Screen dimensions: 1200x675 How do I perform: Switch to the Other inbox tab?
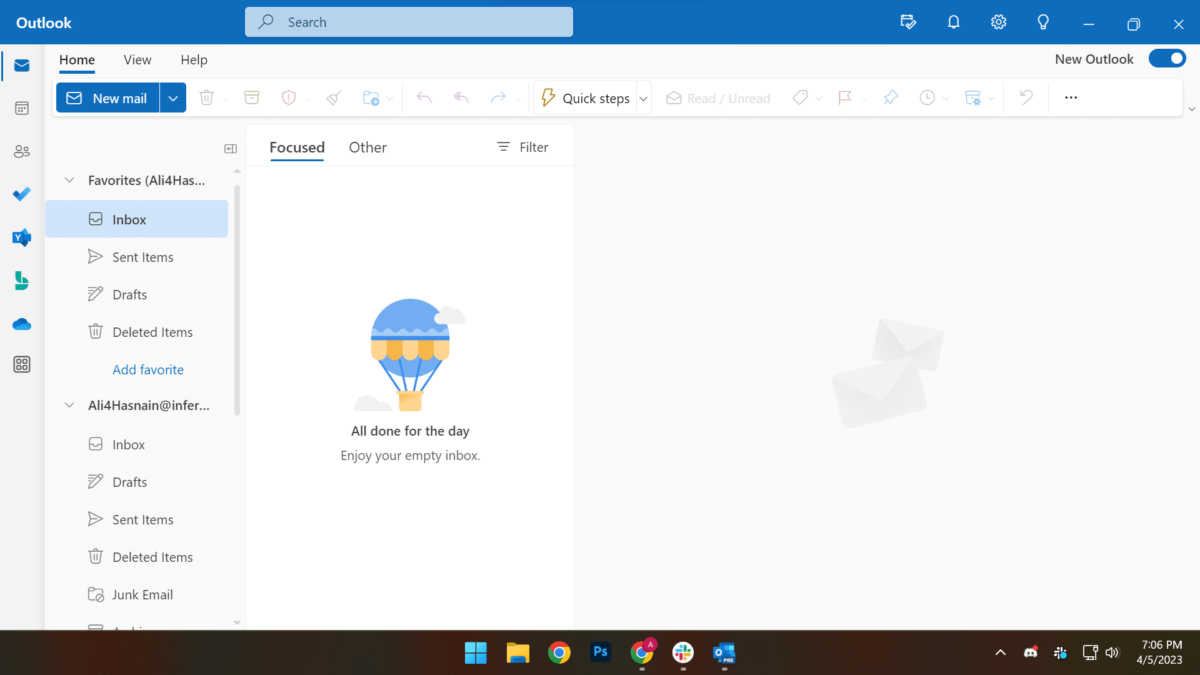click(367, 147)
